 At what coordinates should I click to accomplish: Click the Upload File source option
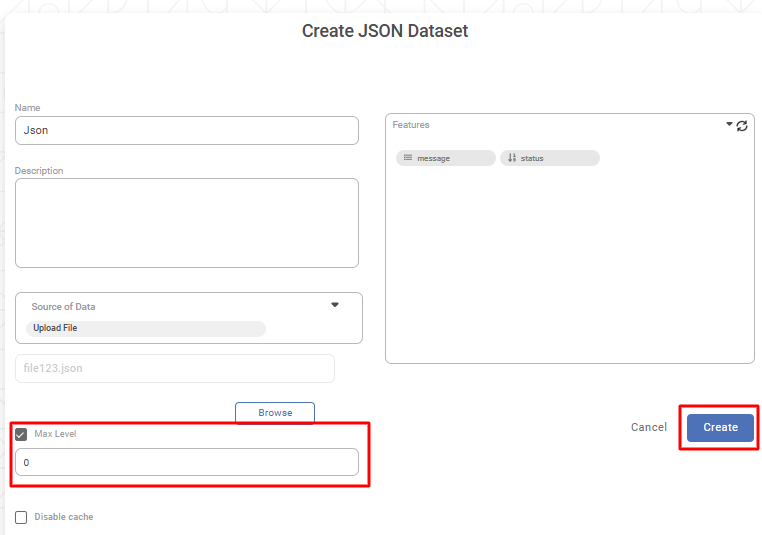pos(145,328)
